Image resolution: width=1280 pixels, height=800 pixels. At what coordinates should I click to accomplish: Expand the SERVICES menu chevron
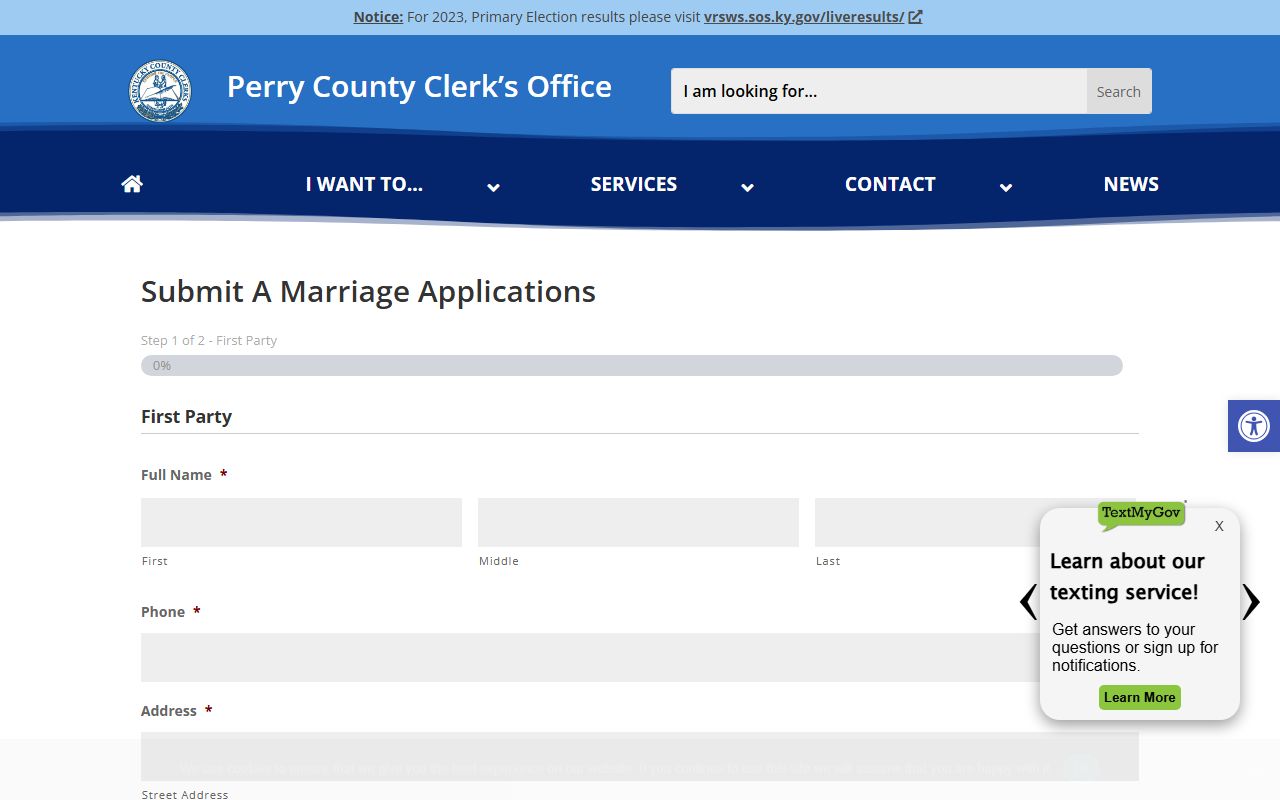tap(747, 187)
